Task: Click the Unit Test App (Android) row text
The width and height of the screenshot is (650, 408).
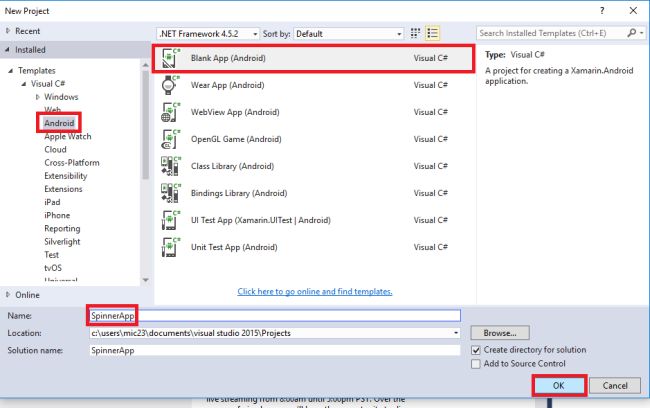Action: coord(234,247)
